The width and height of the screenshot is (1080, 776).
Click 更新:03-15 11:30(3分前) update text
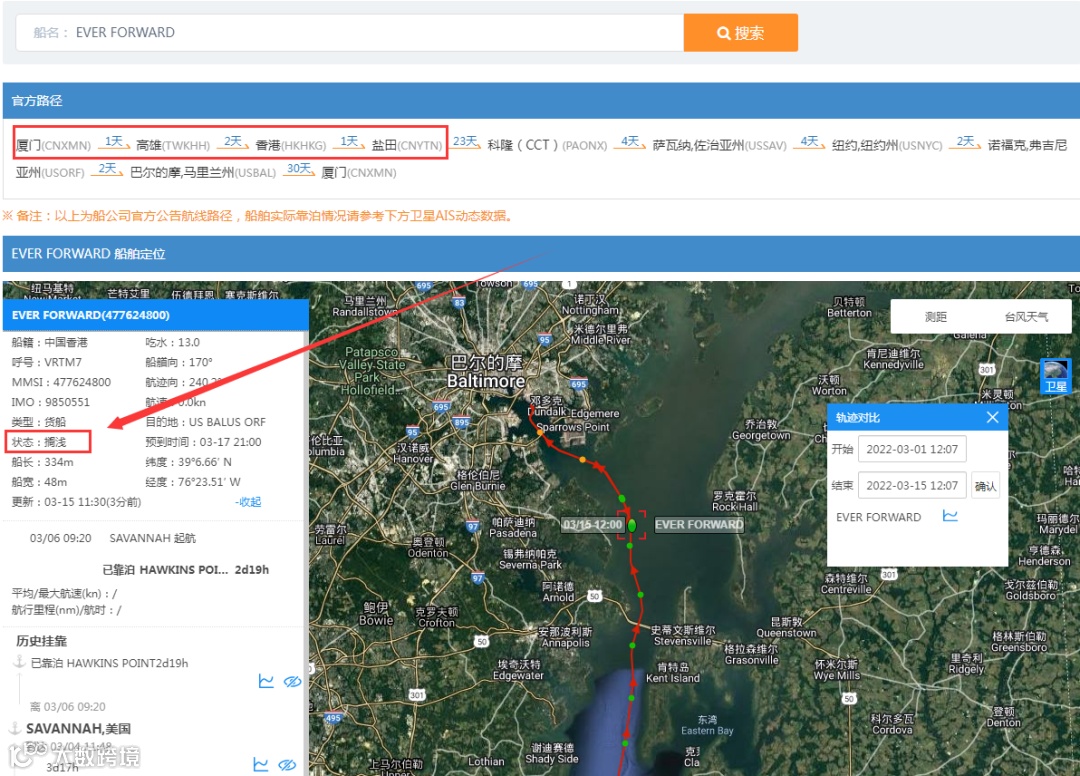tap(76, 502)
